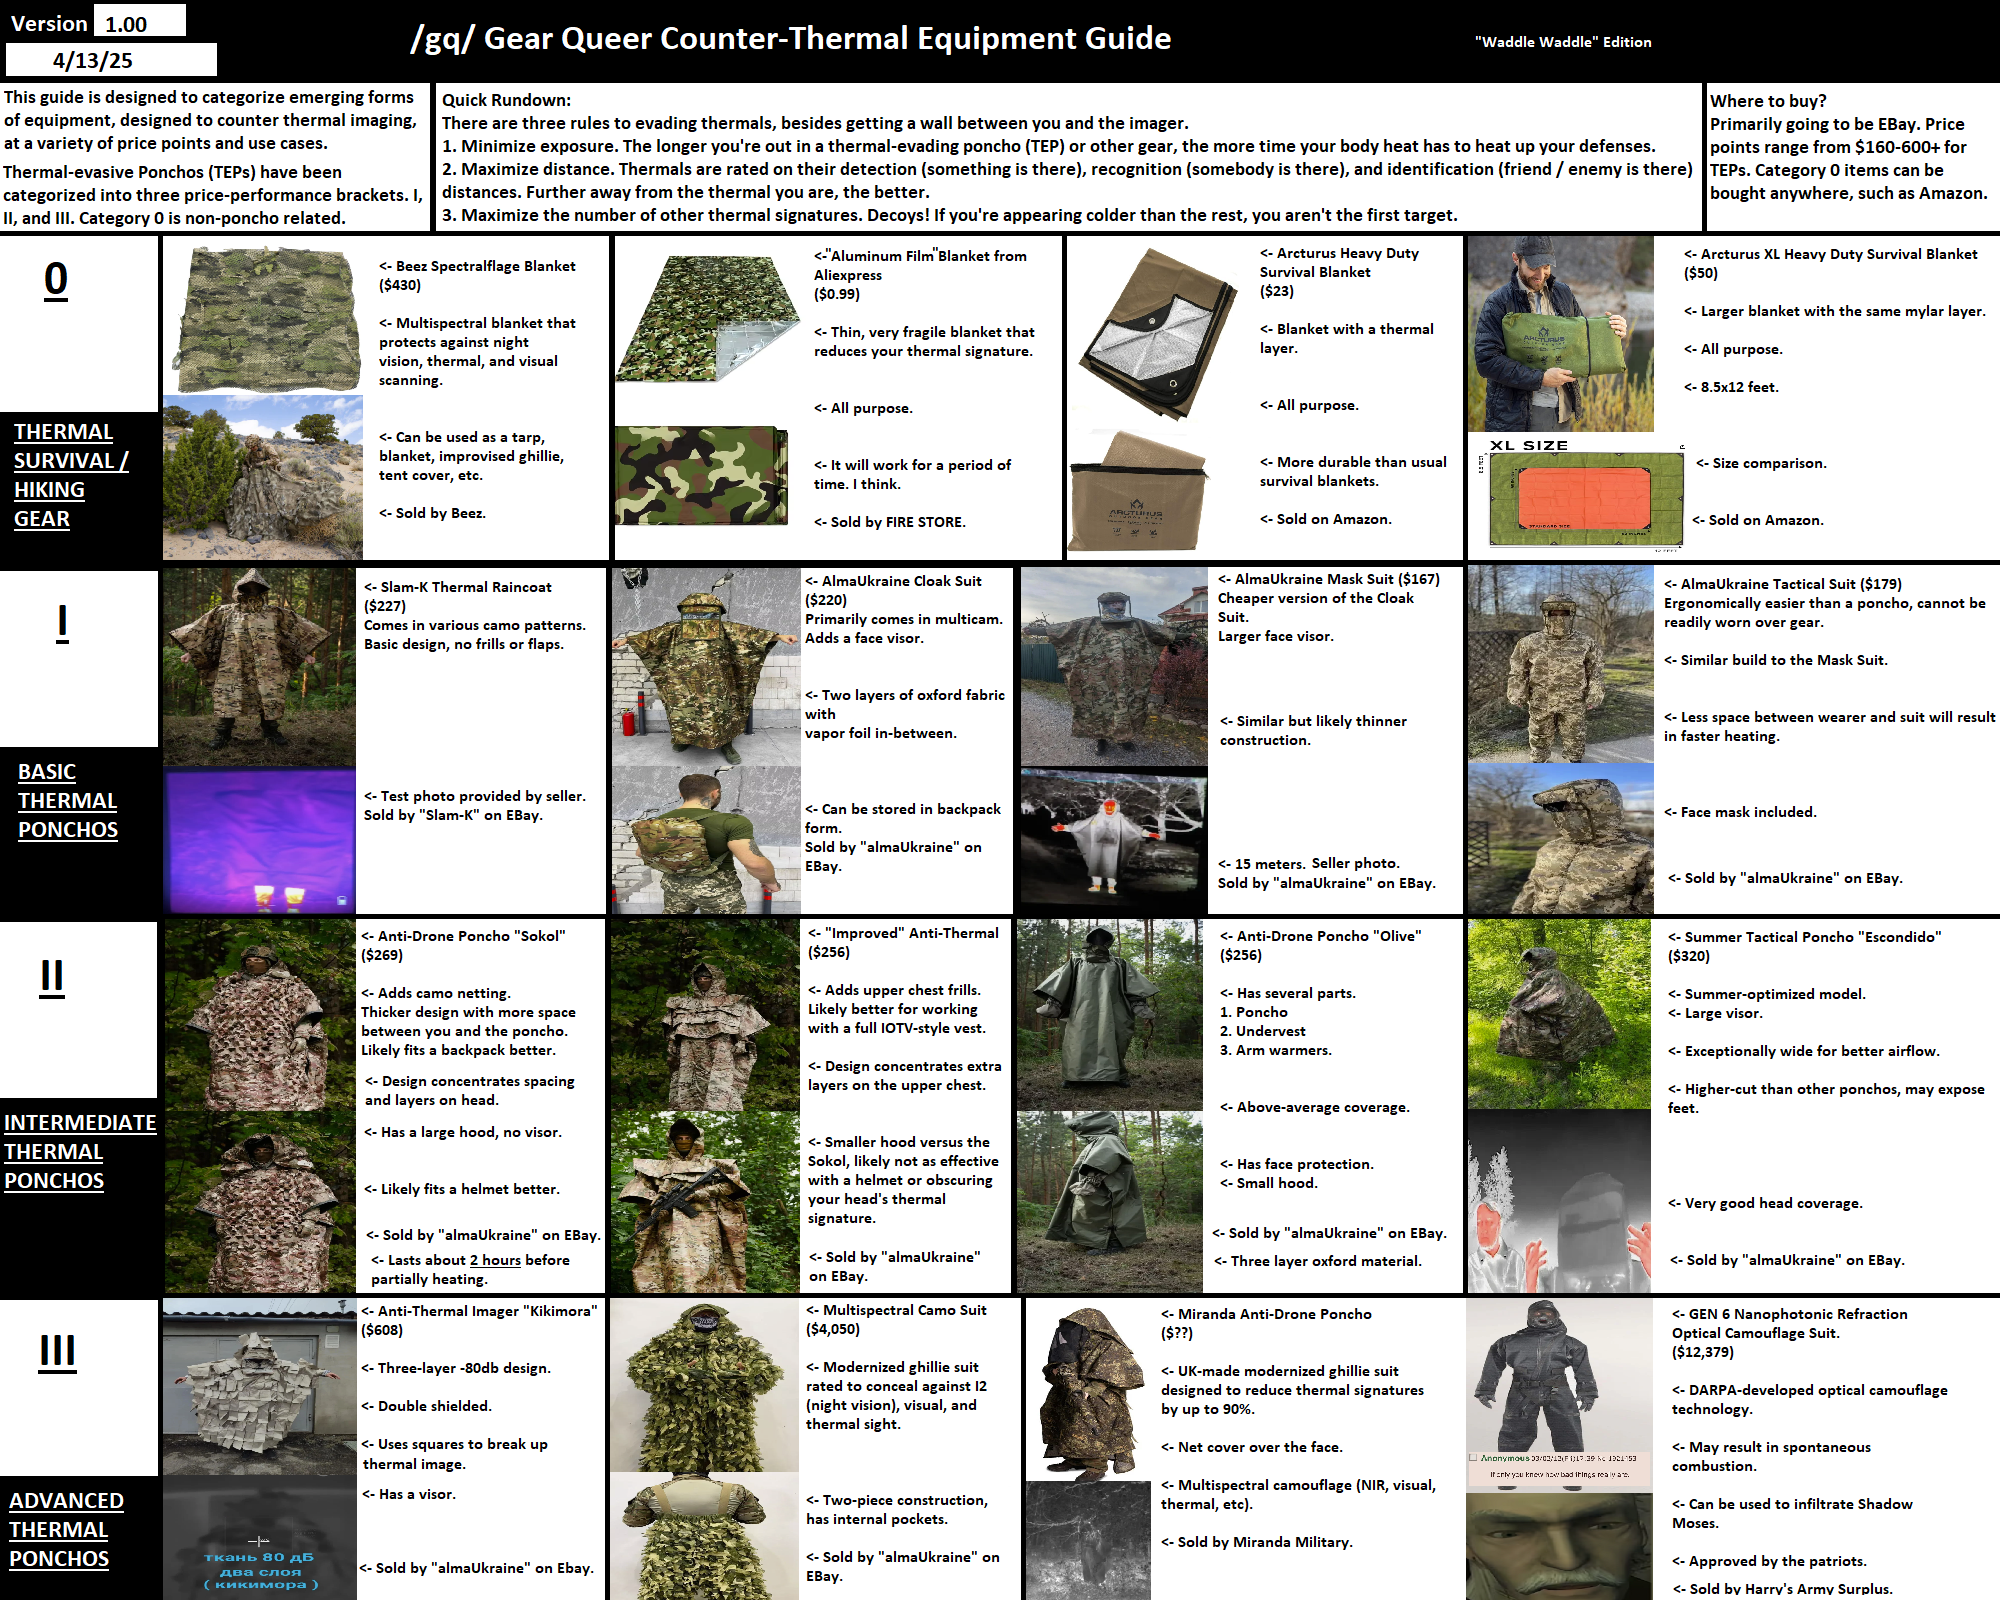The width and height of the screenshot is (2000, 1600).
Task: Click the INTERMEDIATE THERMAL PONCHOS label
Action: tap(80, 1152)
